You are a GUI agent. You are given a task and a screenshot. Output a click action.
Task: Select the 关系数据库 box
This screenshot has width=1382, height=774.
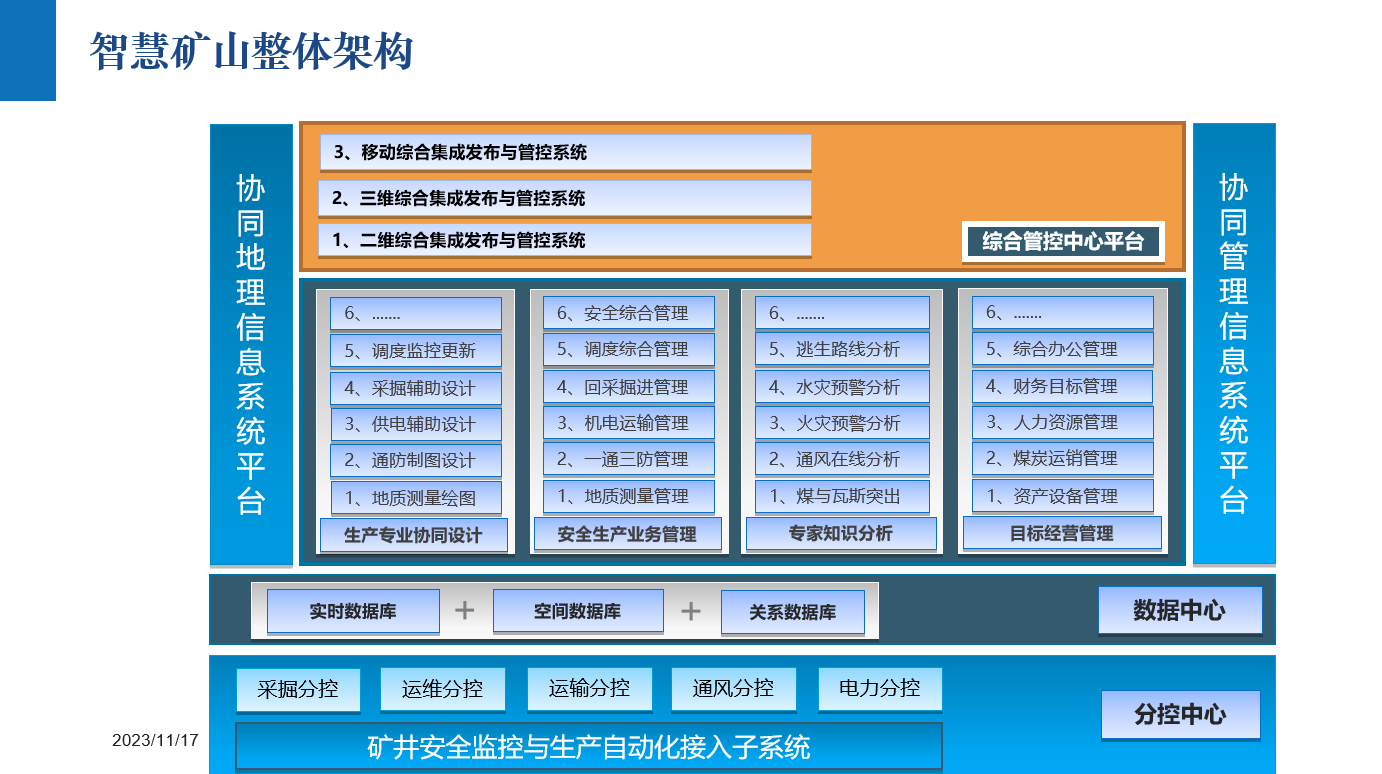click(793, 613)
